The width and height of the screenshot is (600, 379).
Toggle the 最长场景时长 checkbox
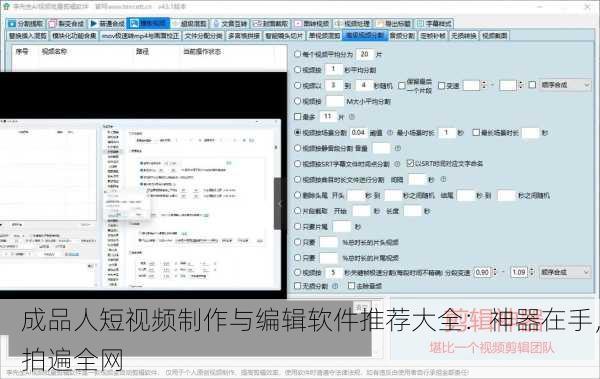(476, 132)
